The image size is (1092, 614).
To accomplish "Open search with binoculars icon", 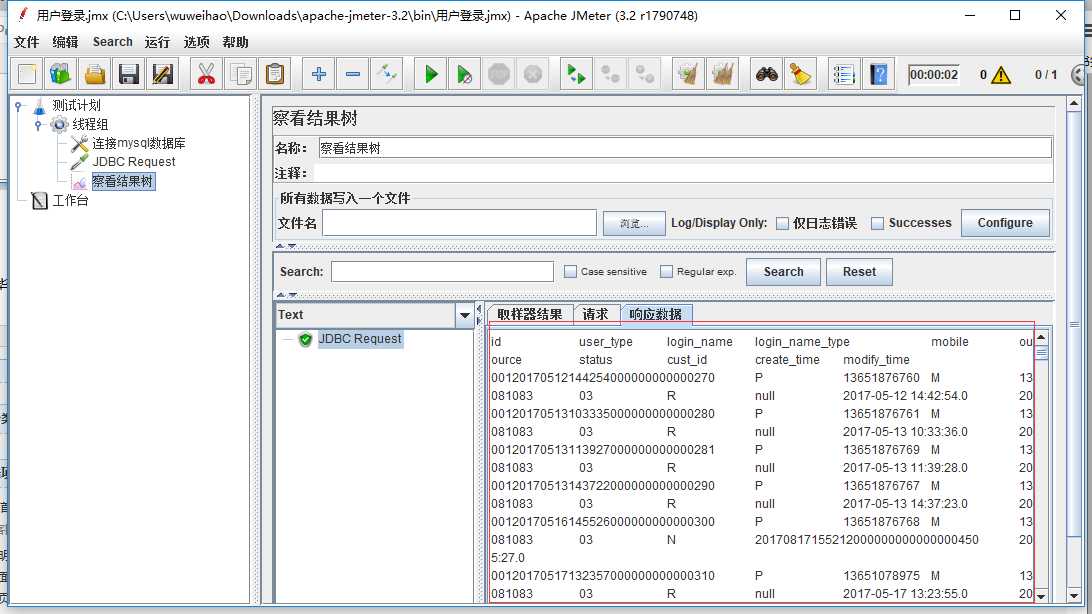I will coord(766,74).
